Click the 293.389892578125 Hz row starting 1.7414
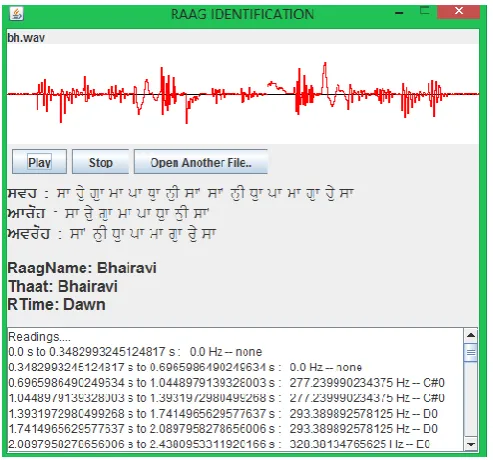The height and width of the screenshot is (460, 493). (x=223, y=429)
